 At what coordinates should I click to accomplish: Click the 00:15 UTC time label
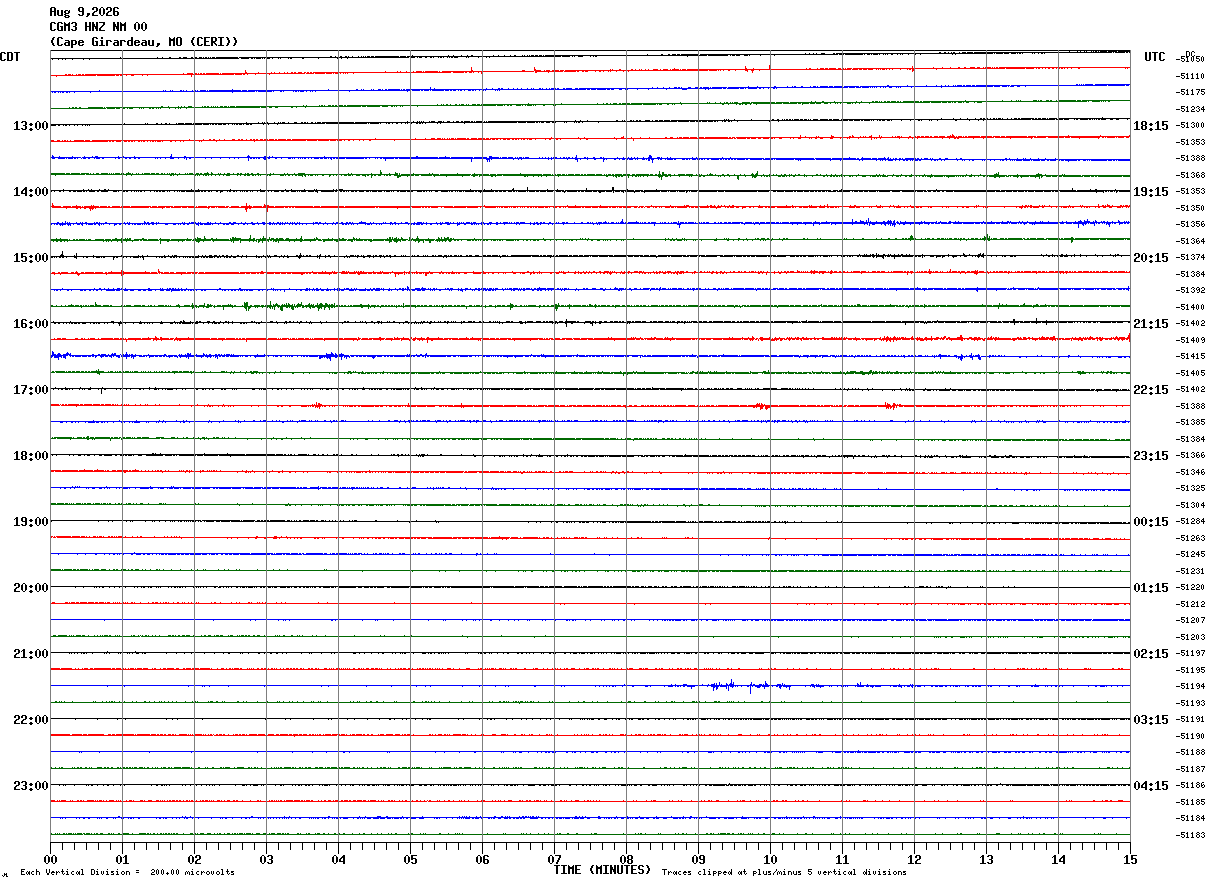pos(1151,522)
